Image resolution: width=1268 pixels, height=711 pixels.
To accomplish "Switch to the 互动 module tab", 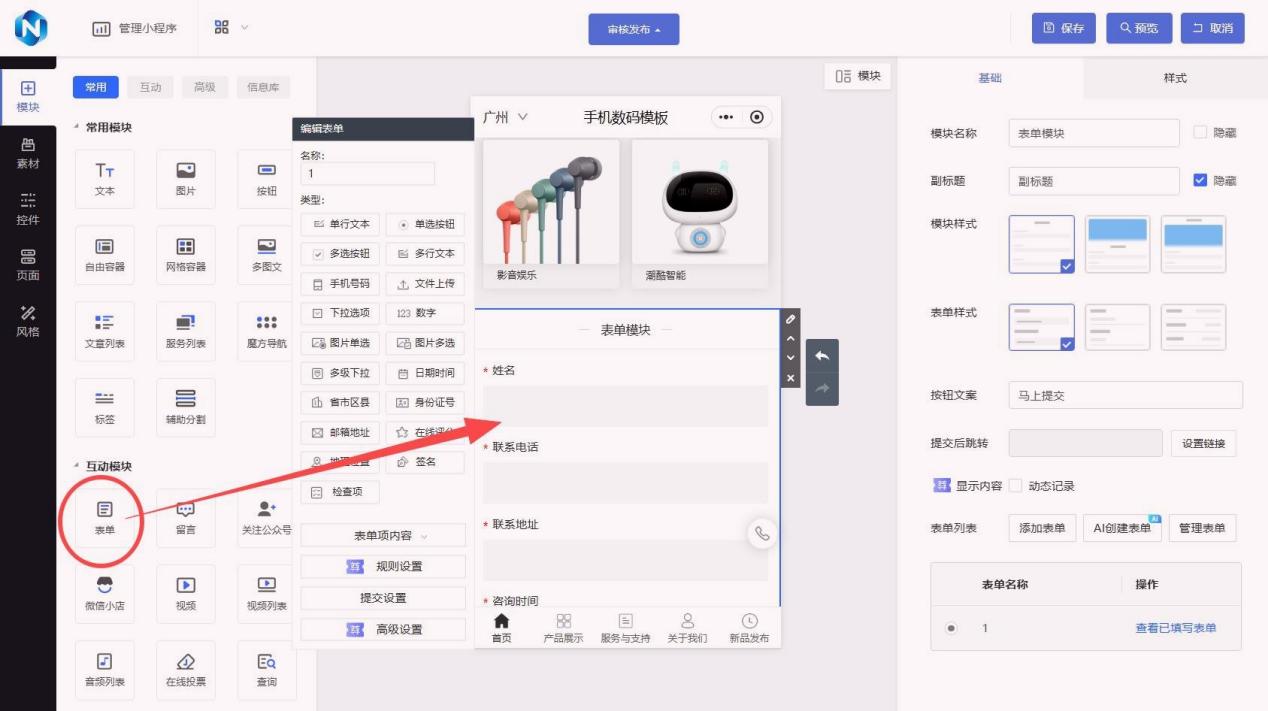I will [150, 87].
